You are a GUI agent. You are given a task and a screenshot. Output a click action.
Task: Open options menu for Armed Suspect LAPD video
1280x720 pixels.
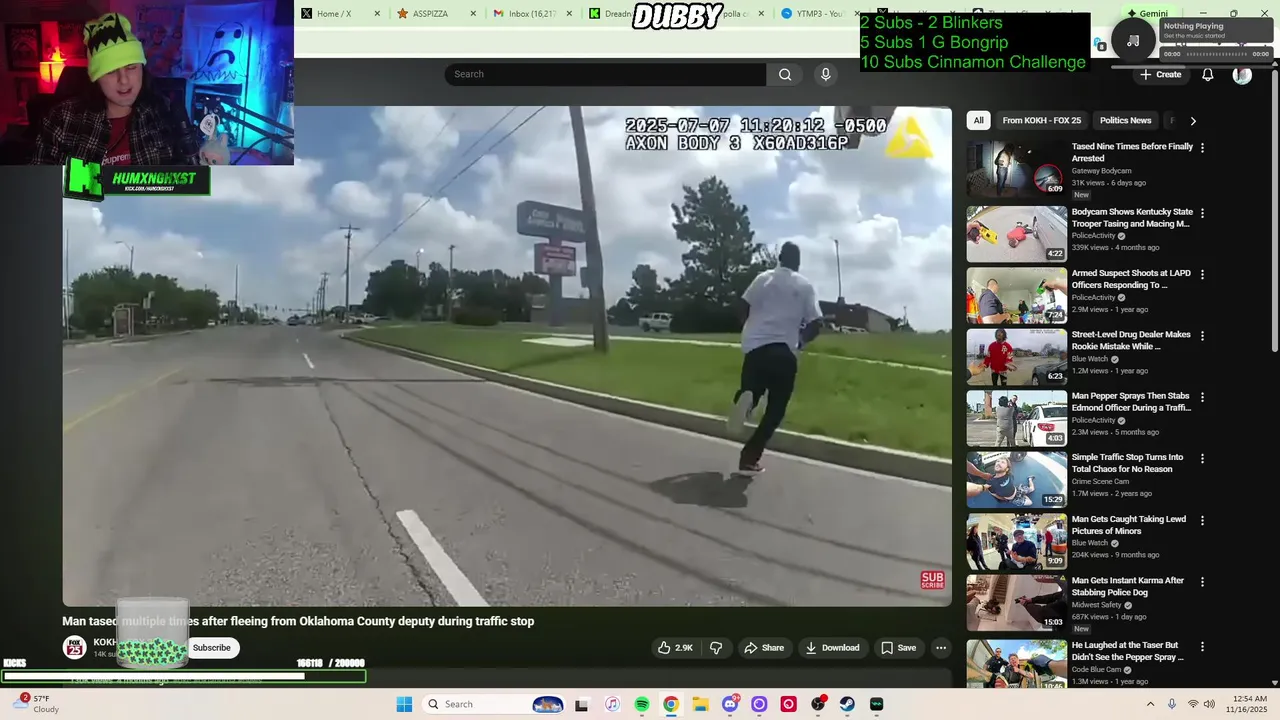(1202, 274)
